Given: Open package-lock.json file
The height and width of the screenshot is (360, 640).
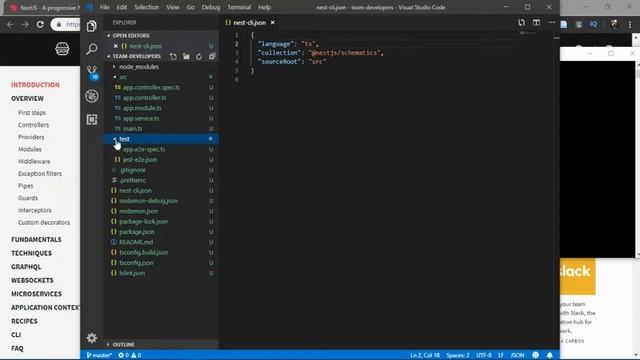Looking at the screenshot, I should click(143, 221).
